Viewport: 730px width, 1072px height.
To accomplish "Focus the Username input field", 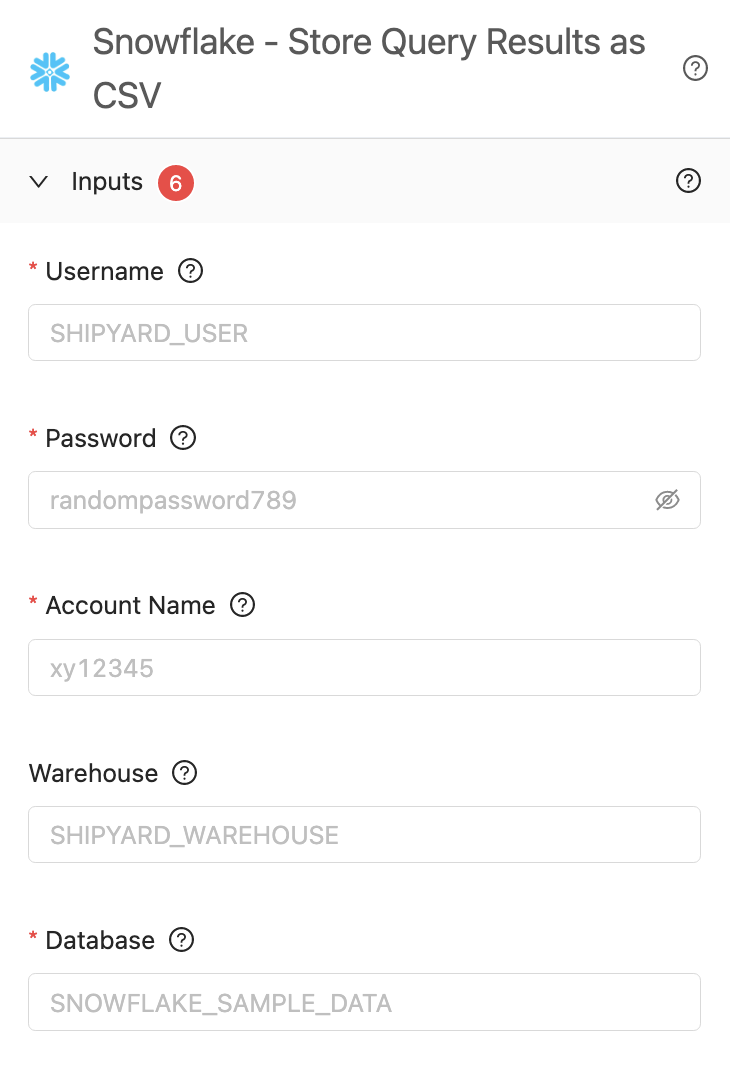I will tap(364, 333).
